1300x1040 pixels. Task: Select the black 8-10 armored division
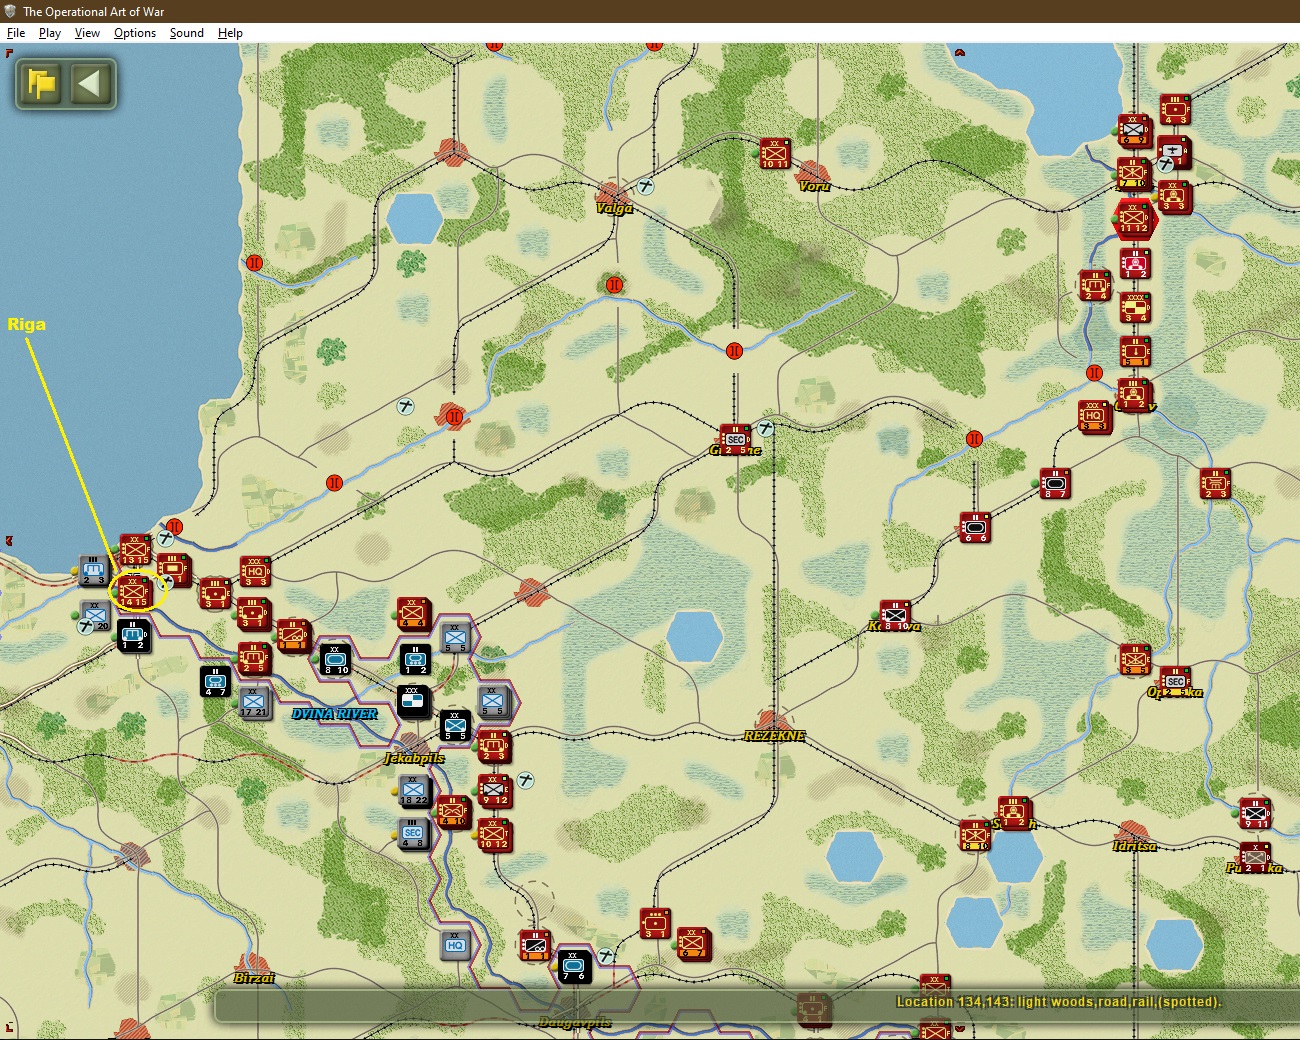(335, 660)
